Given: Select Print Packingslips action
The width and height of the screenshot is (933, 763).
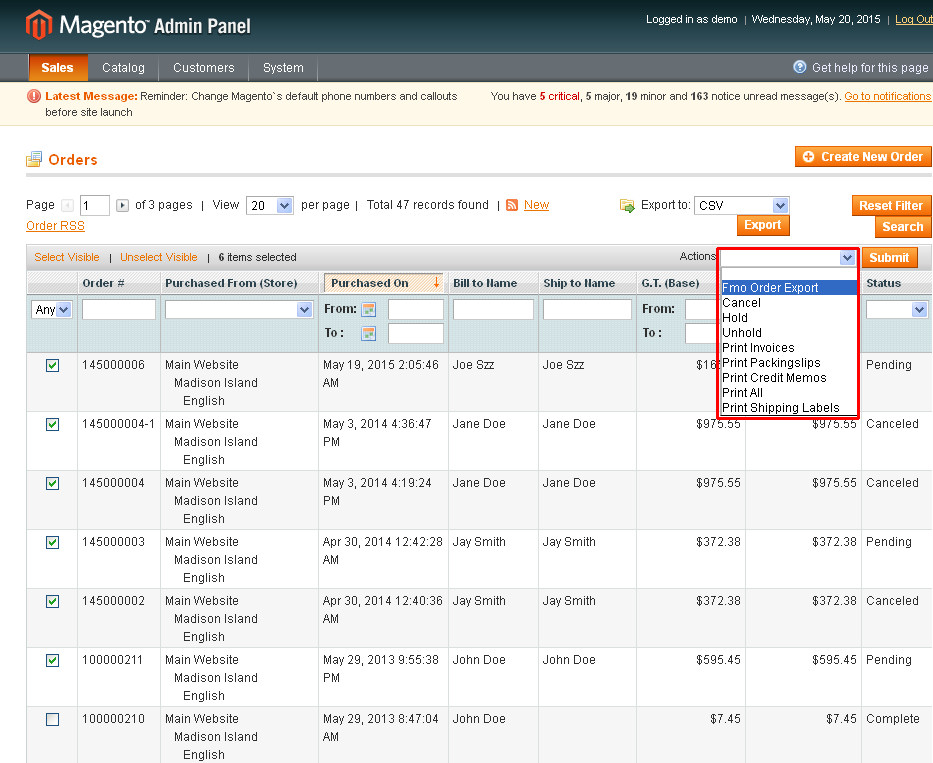Looking at the screenshot, I should coord(788,362).
